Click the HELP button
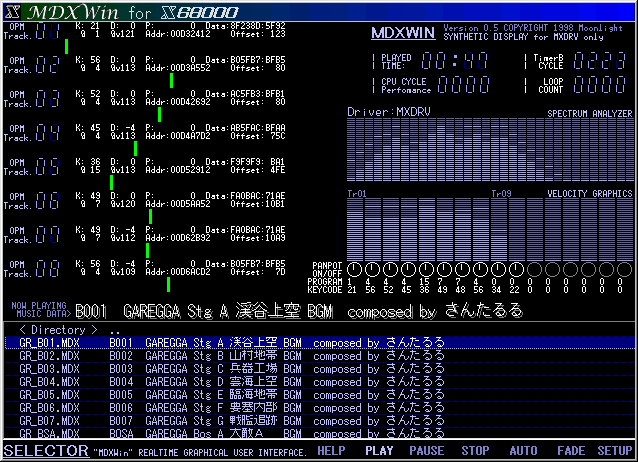 coord(331,451)
